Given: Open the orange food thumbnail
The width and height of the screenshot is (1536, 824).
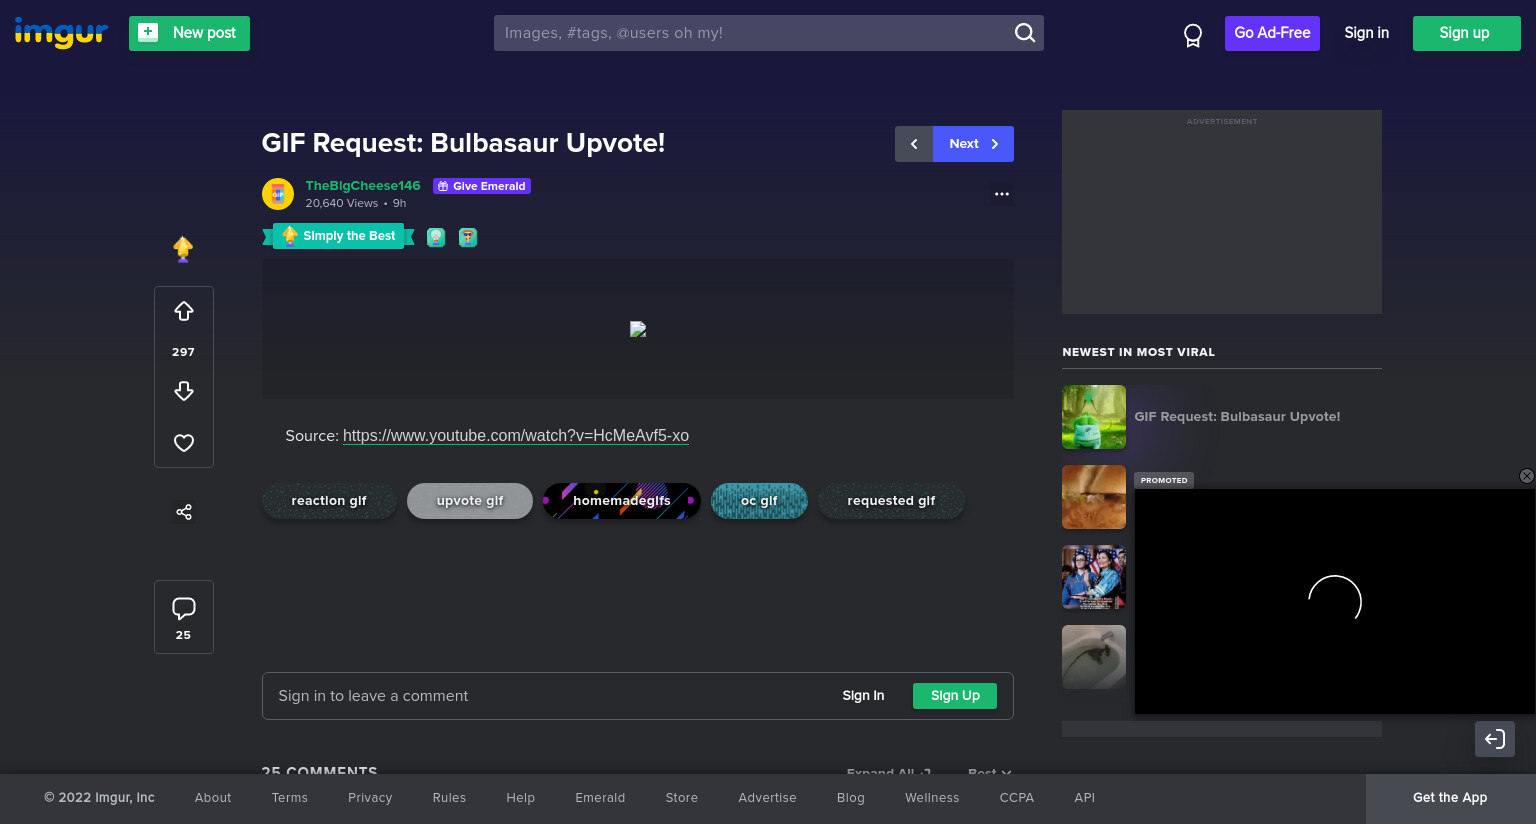Looking at the screenshot, I should tap(1094, 497).
